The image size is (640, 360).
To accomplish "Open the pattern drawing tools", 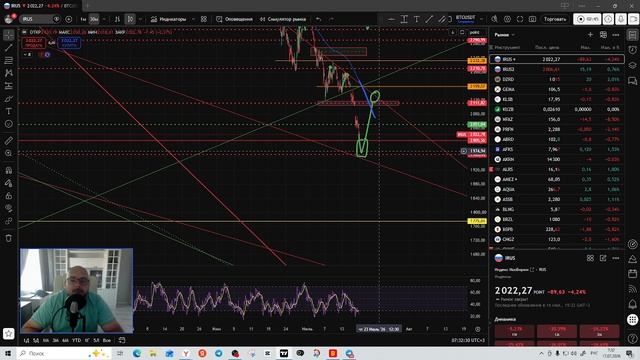I will pos(9,73).
